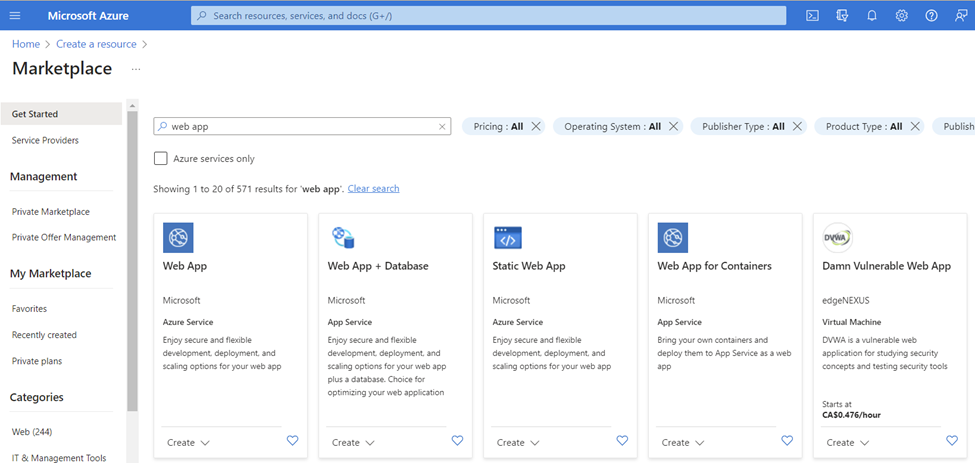
Task: Favorite the Web App + Database heart
Action: pos(457,441)
